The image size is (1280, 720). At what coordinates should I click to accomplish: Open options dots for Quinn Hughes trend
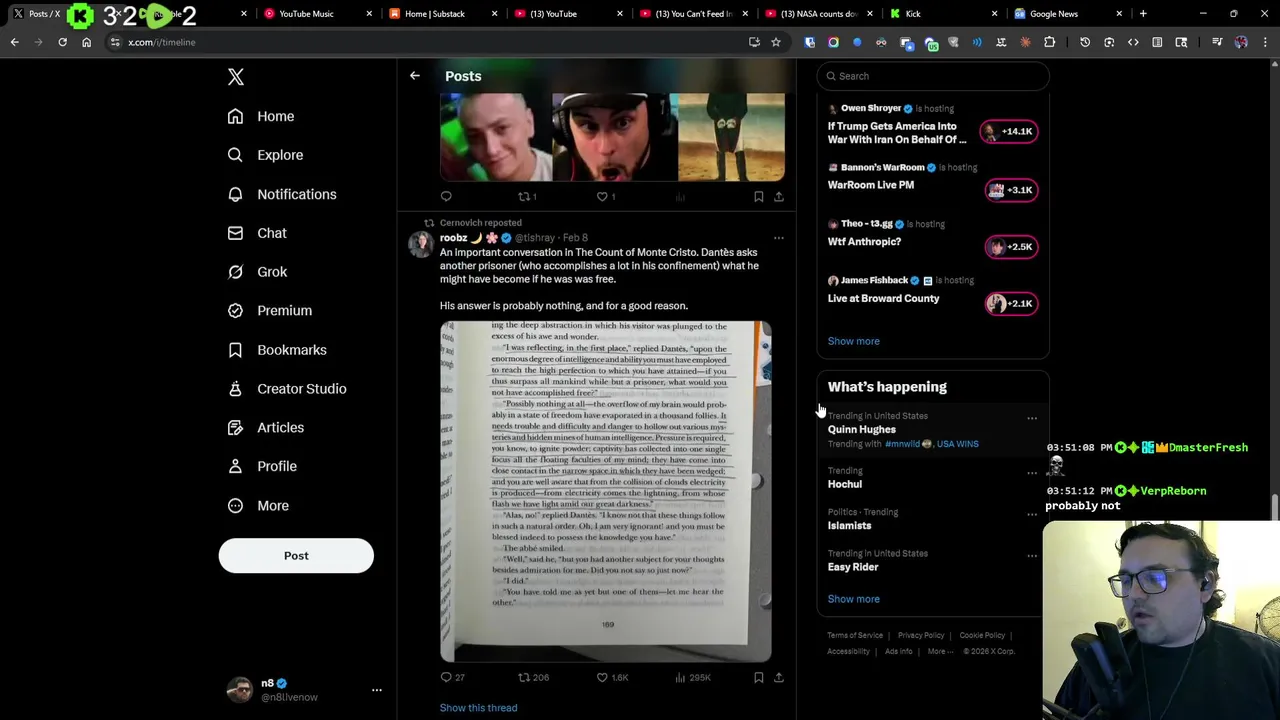[1032, 419]
